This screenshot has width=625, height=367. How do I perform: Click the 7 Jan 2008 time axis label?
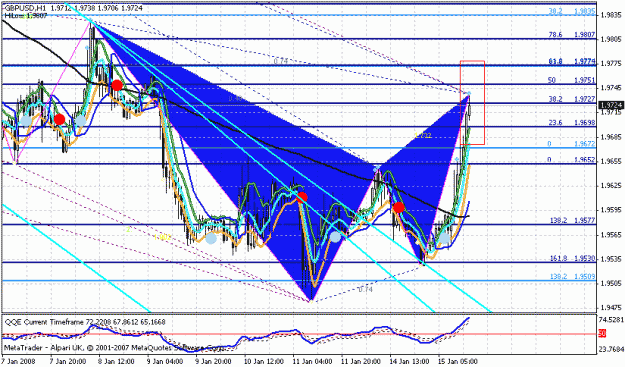(x=18, y=361)
